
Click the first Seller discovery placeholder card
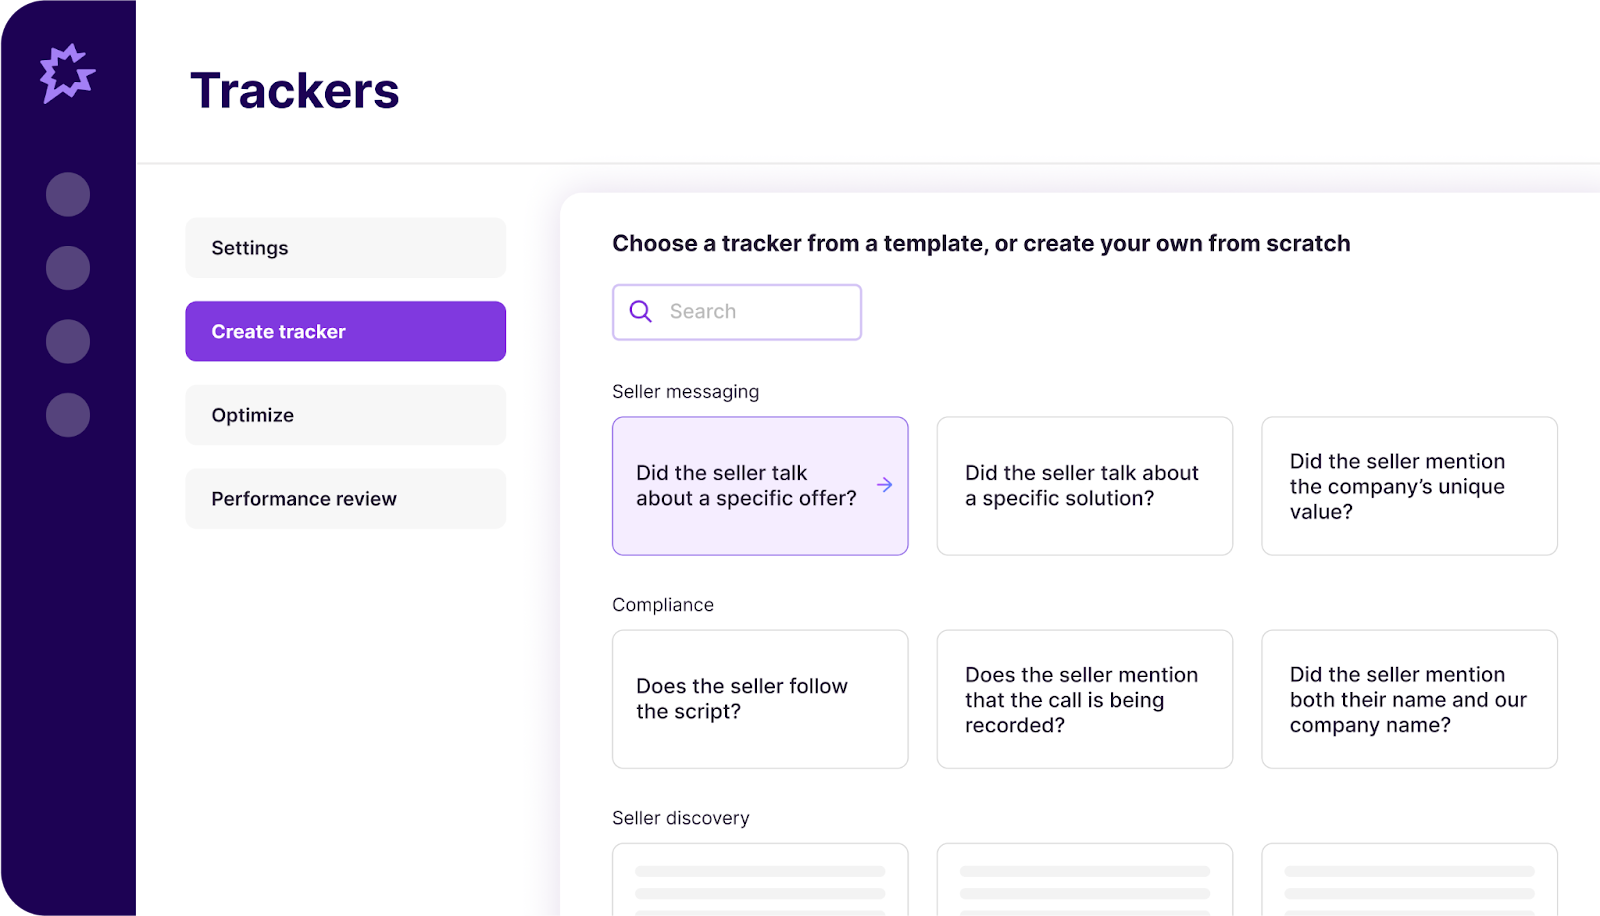(759, 885)
